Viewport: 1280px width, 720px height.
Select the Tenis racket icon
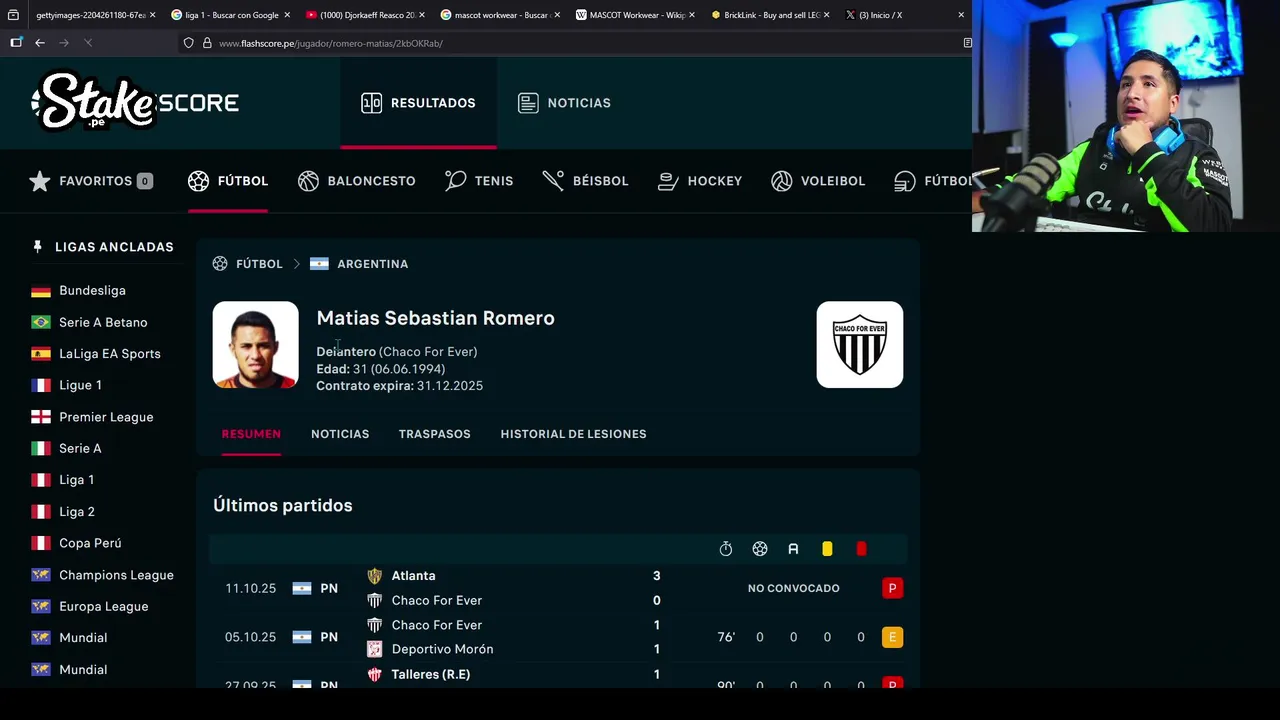pyautogui.click(x=455, y=181)
